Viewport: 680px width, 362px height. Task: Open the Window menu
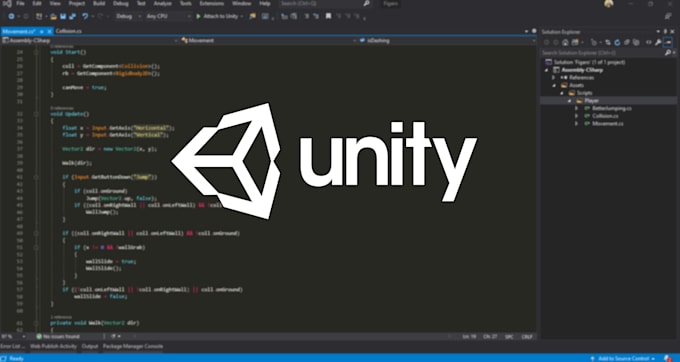(x=242, y=3)
